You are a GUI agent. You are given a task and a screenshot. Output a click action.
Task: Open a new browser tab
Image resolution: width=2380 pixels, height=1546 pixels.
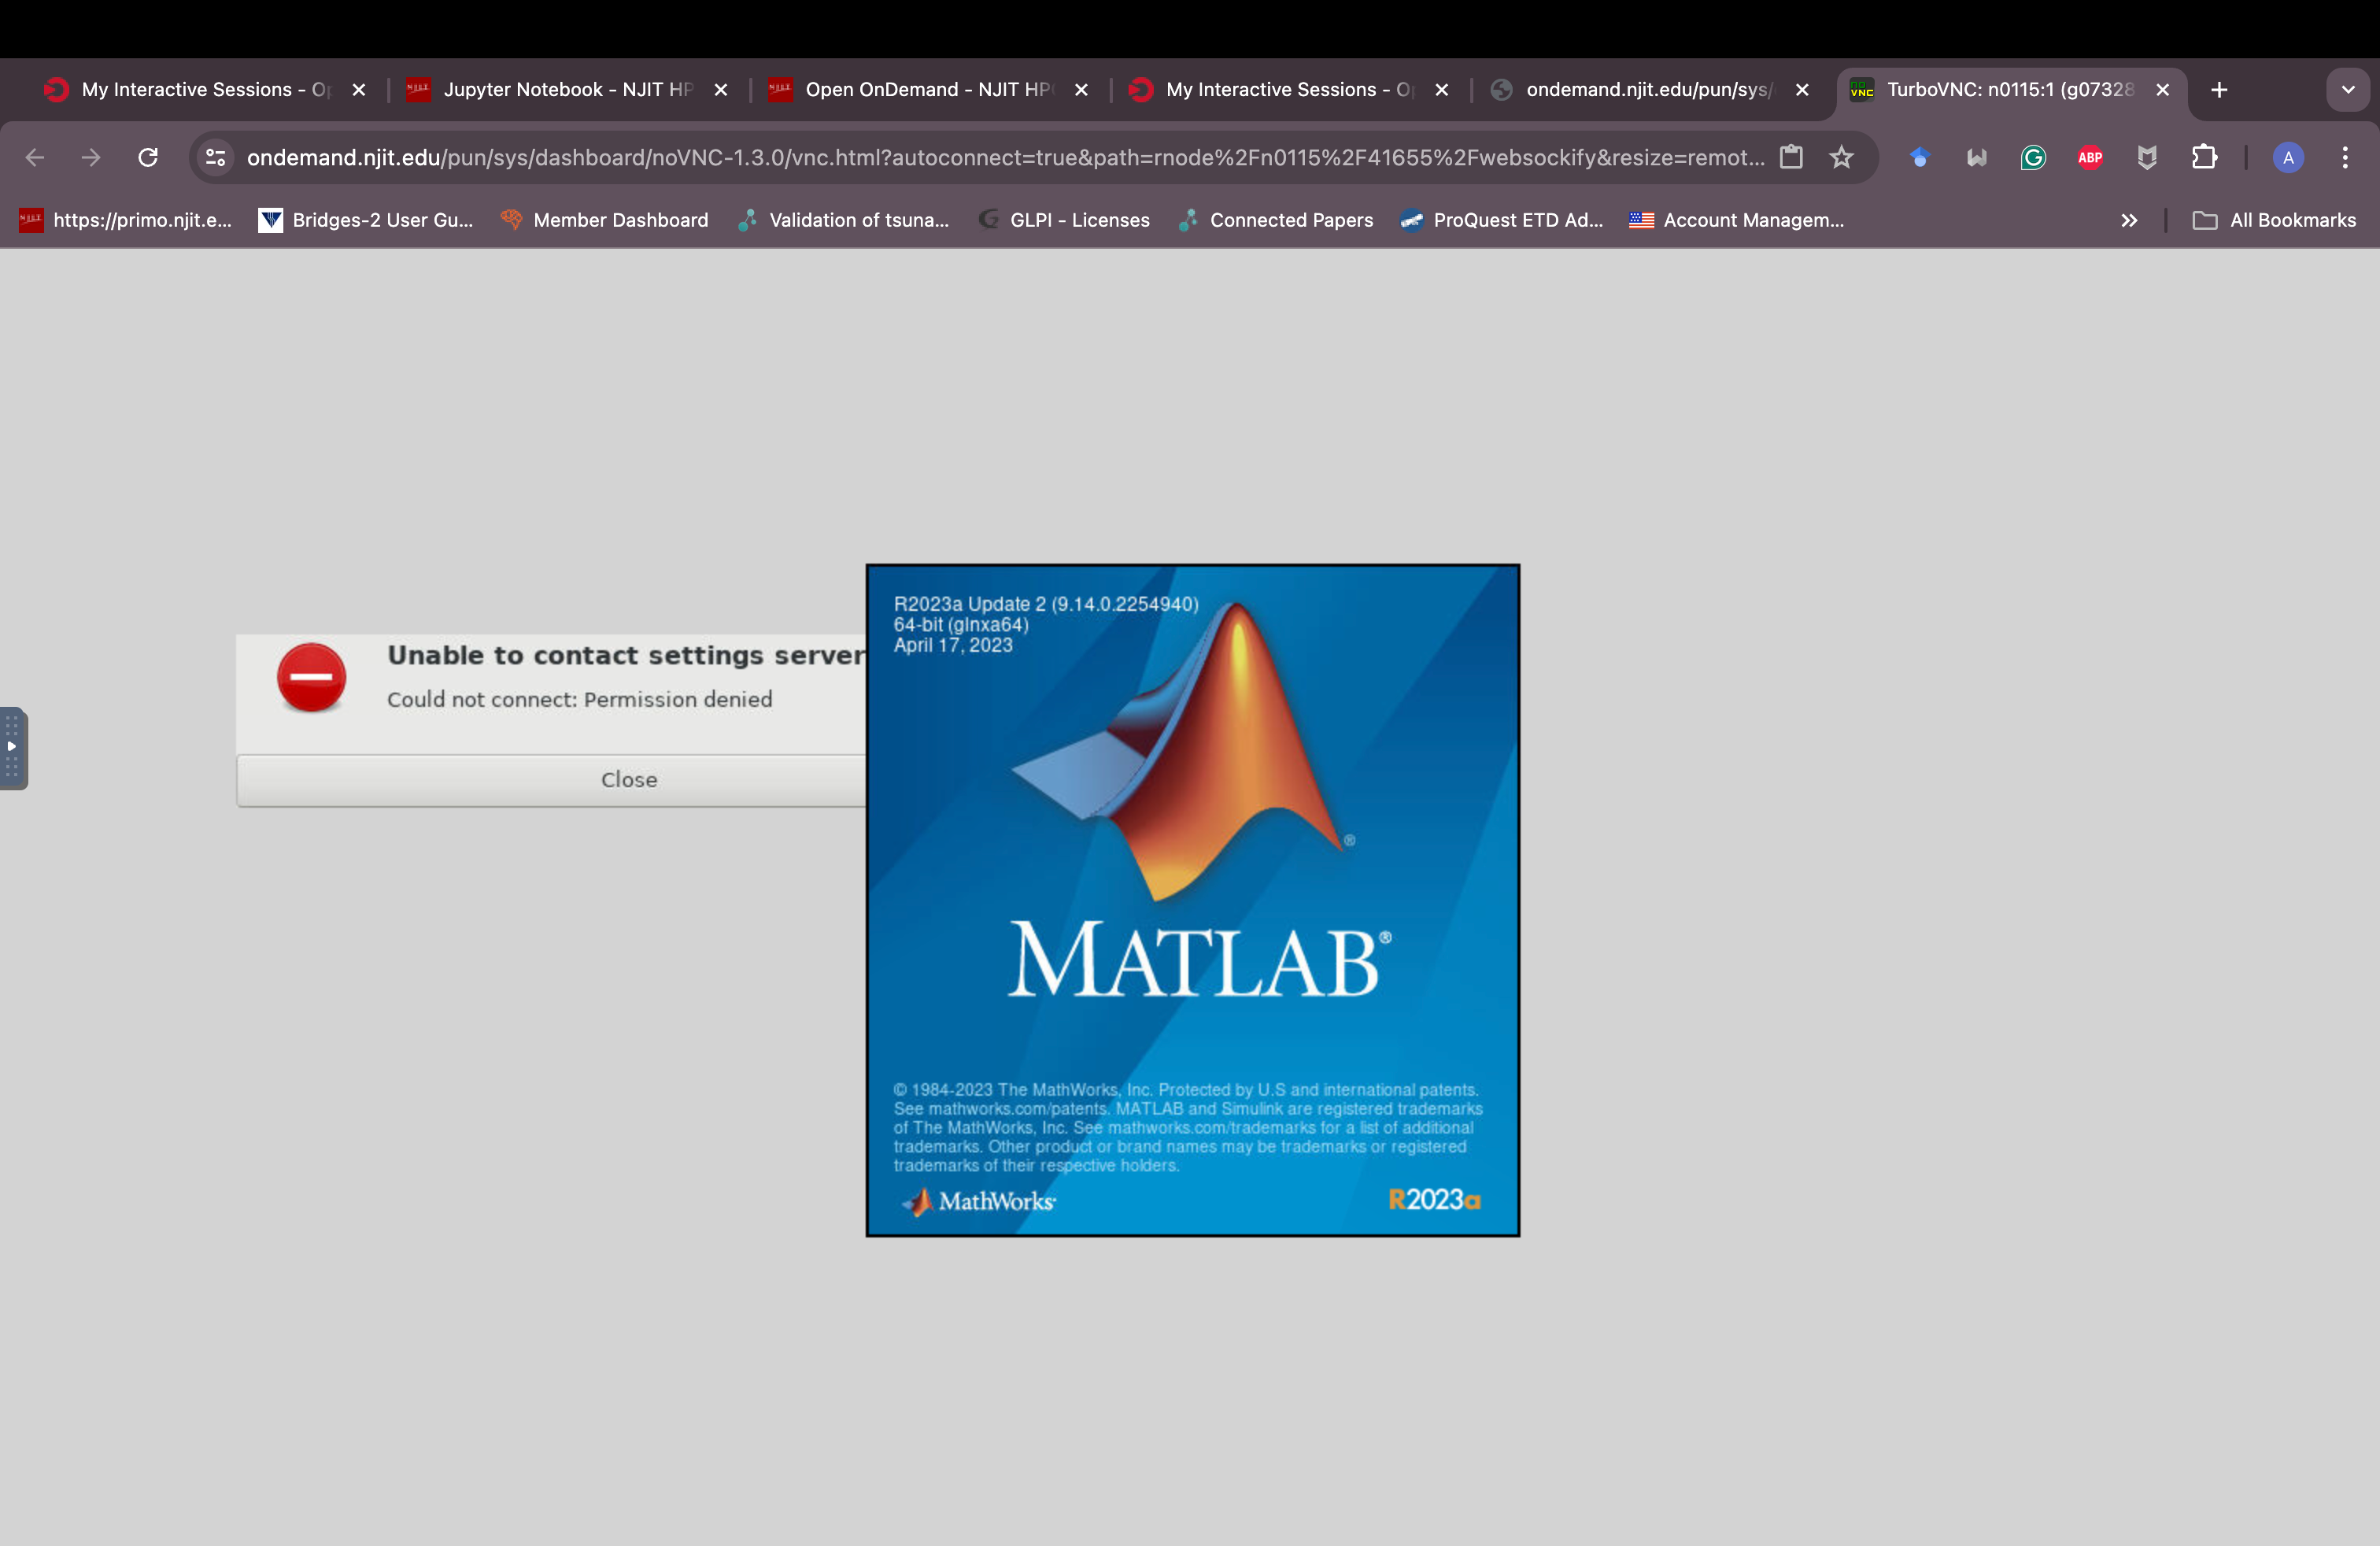[2219, 90]
